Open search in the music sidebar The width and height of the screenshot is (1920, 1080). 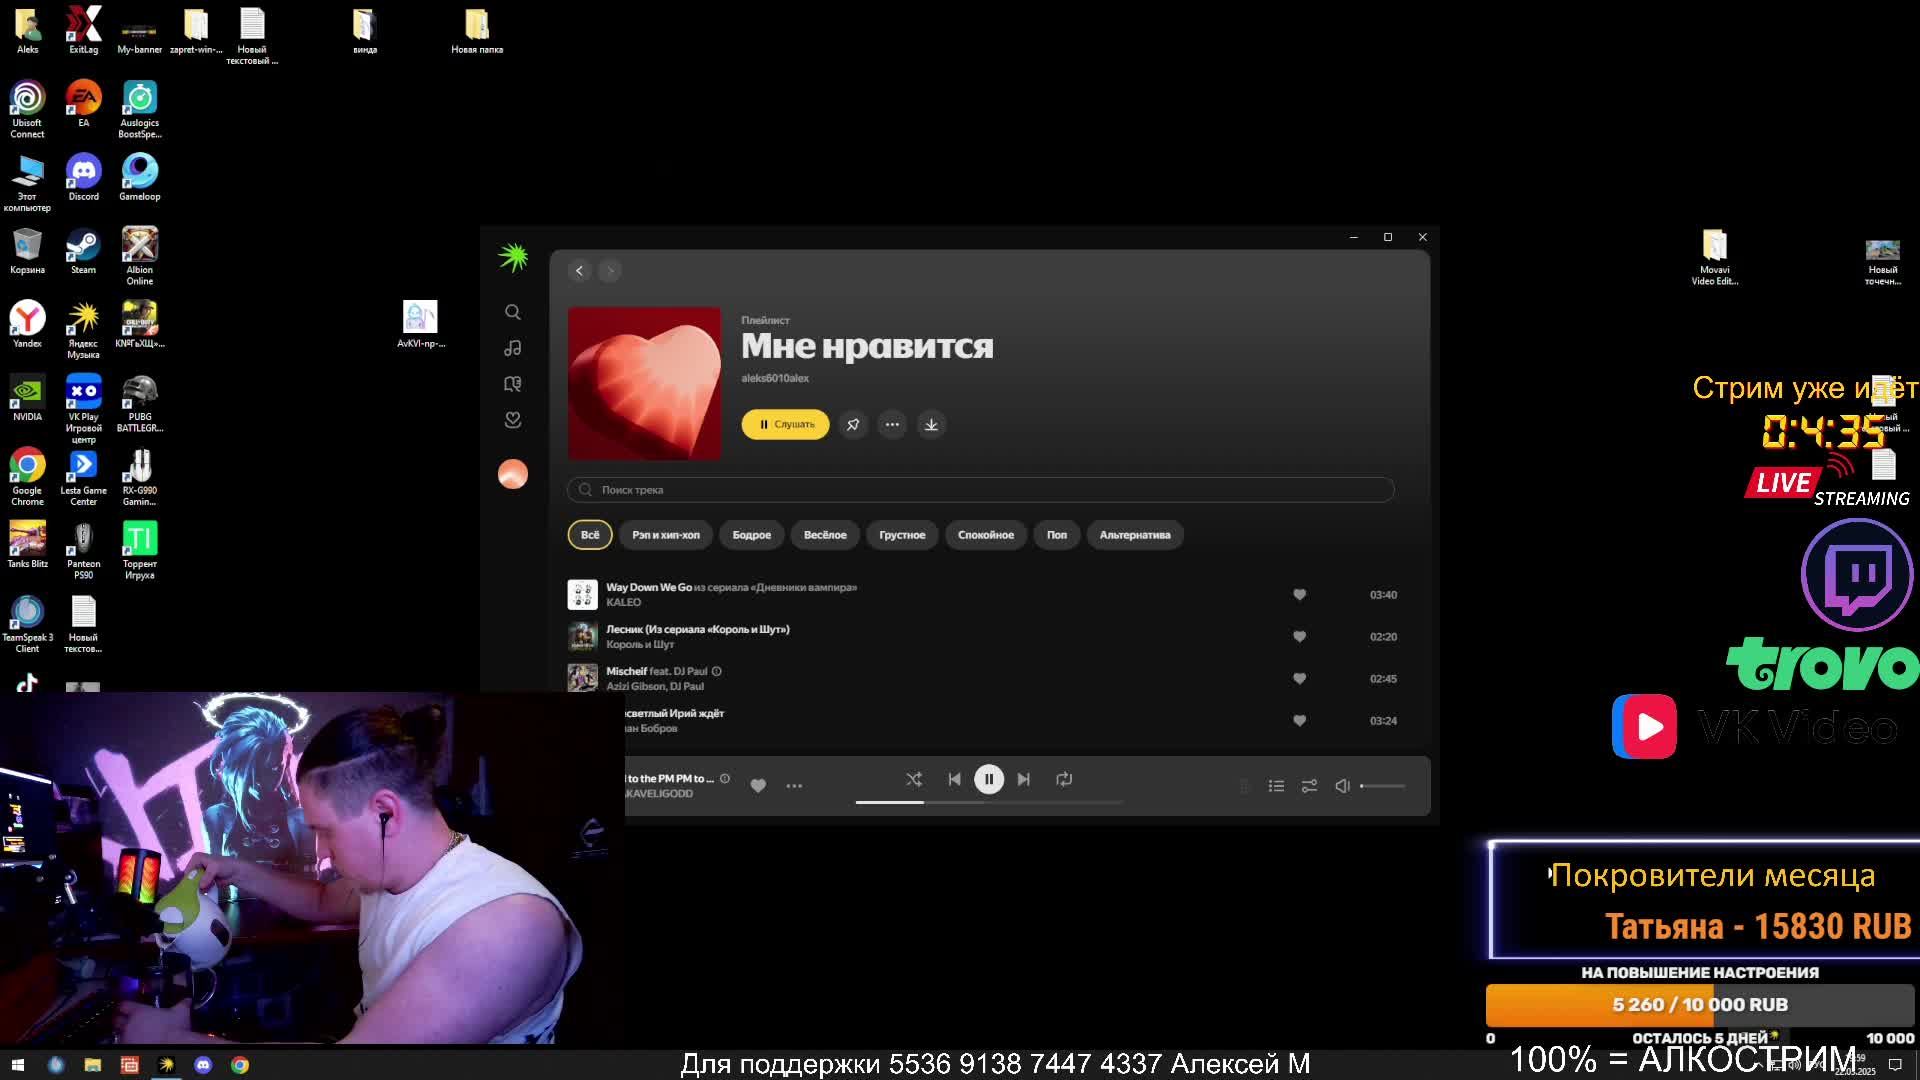[512, 312]
